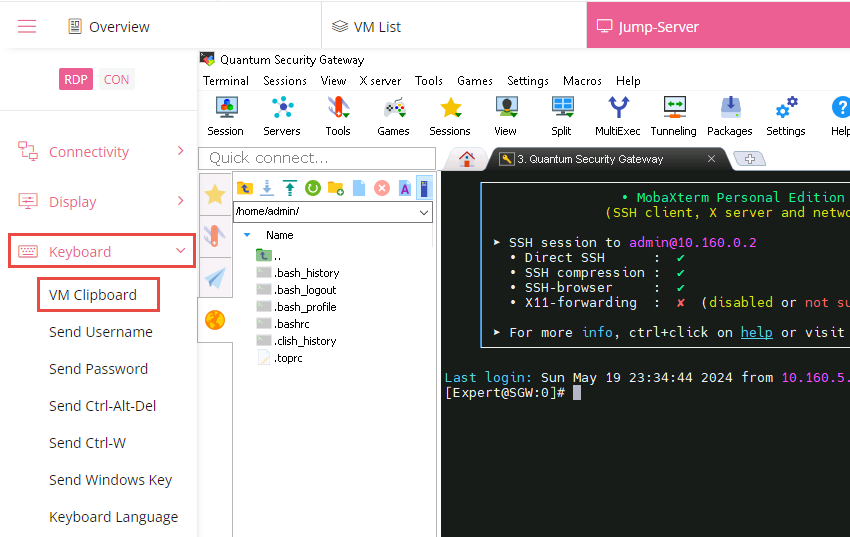This screenshot has height=537, width=850.
Task: Open the Macros paper plane sidebar icon
Action: tap(215, 278)
